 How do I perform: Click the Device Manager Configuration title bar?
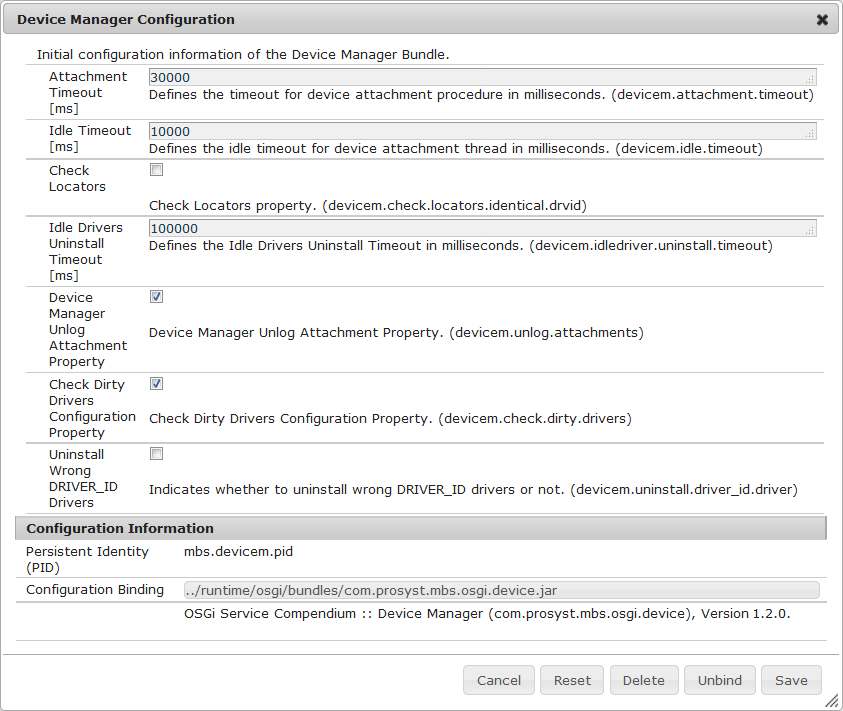point(400,20)
